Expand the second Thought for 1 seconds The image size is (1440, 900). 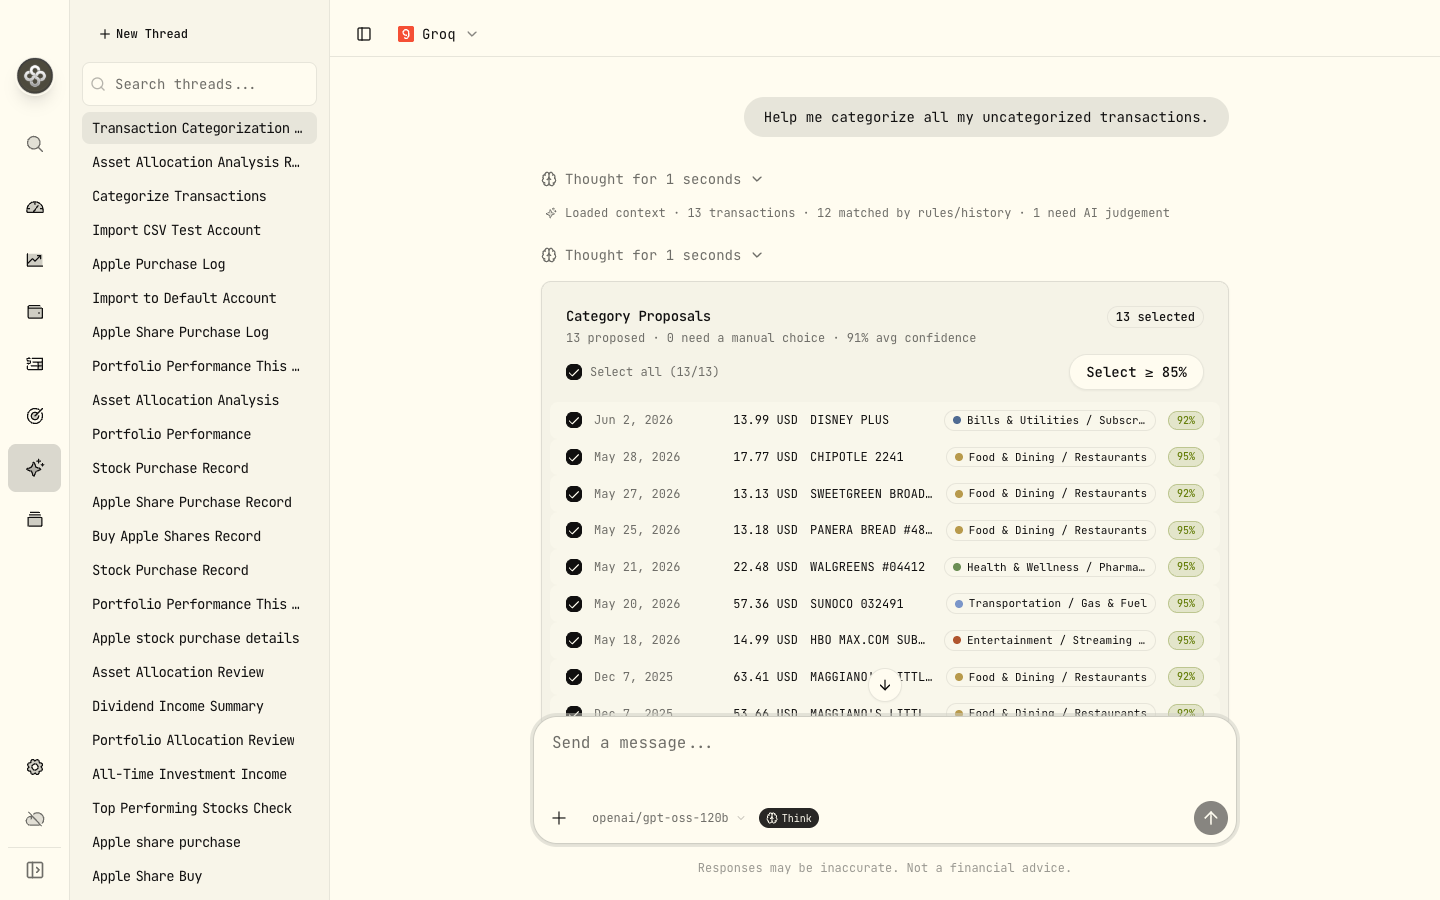[652, 255]
